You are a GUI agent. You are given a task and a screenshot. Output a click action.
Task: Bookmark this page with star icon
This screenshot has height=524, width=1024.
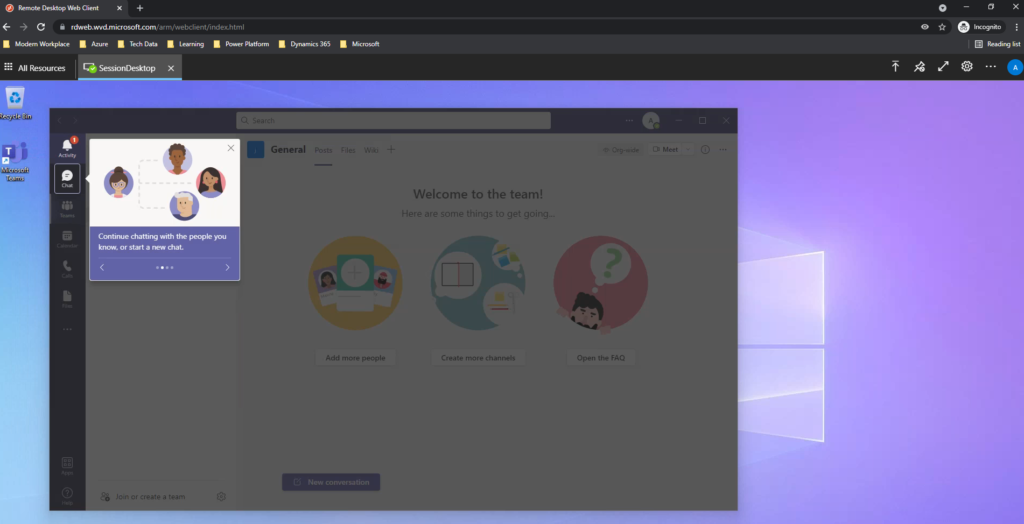pos(942,27)
